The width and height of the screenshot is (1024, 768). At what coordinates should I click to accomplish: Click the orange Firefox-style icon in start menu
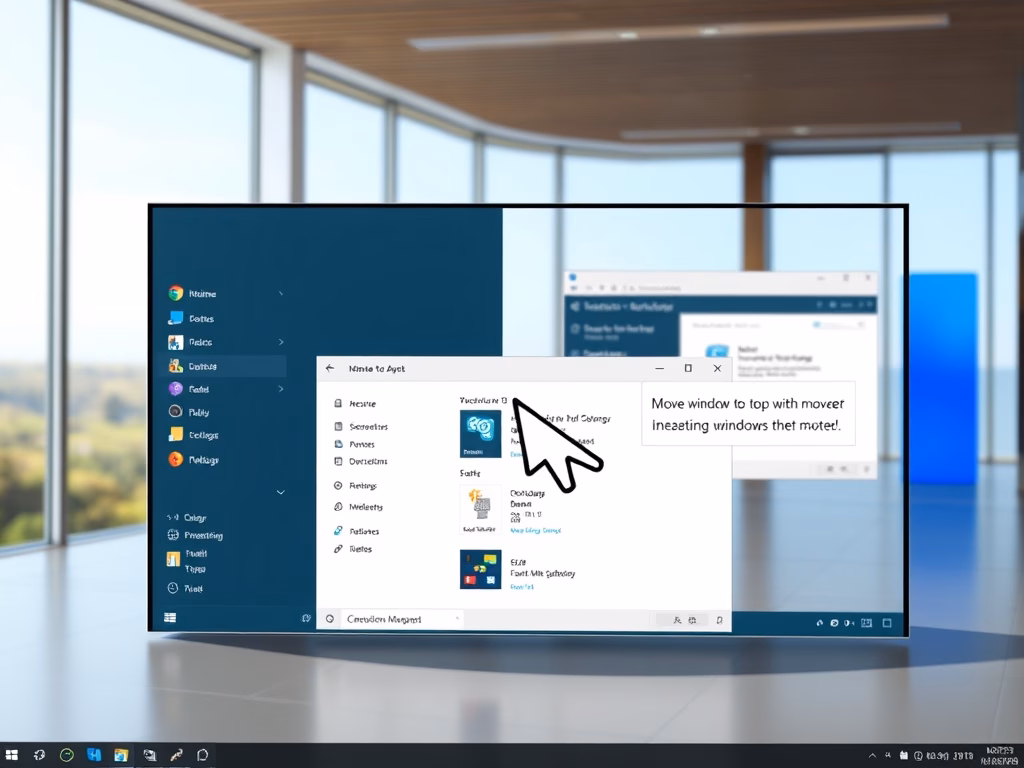pyautogui.click(x=176, y=459)
